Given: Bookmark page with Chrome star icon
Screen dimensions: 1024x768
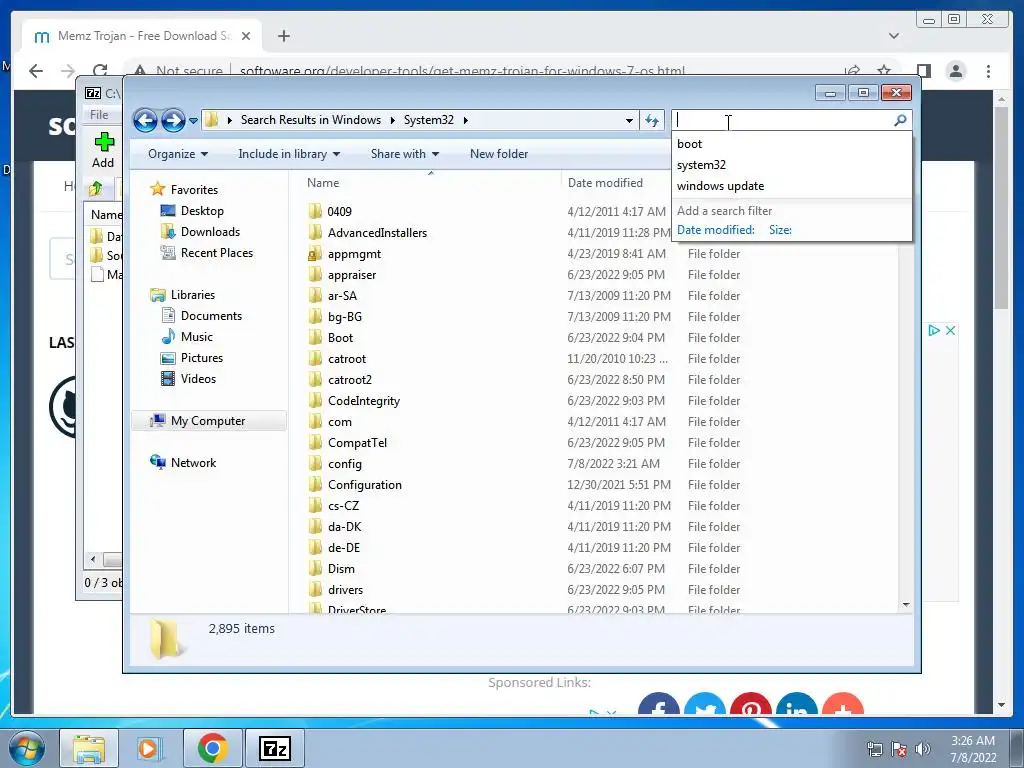Looking at the screenshot, I should coord(884,71).
